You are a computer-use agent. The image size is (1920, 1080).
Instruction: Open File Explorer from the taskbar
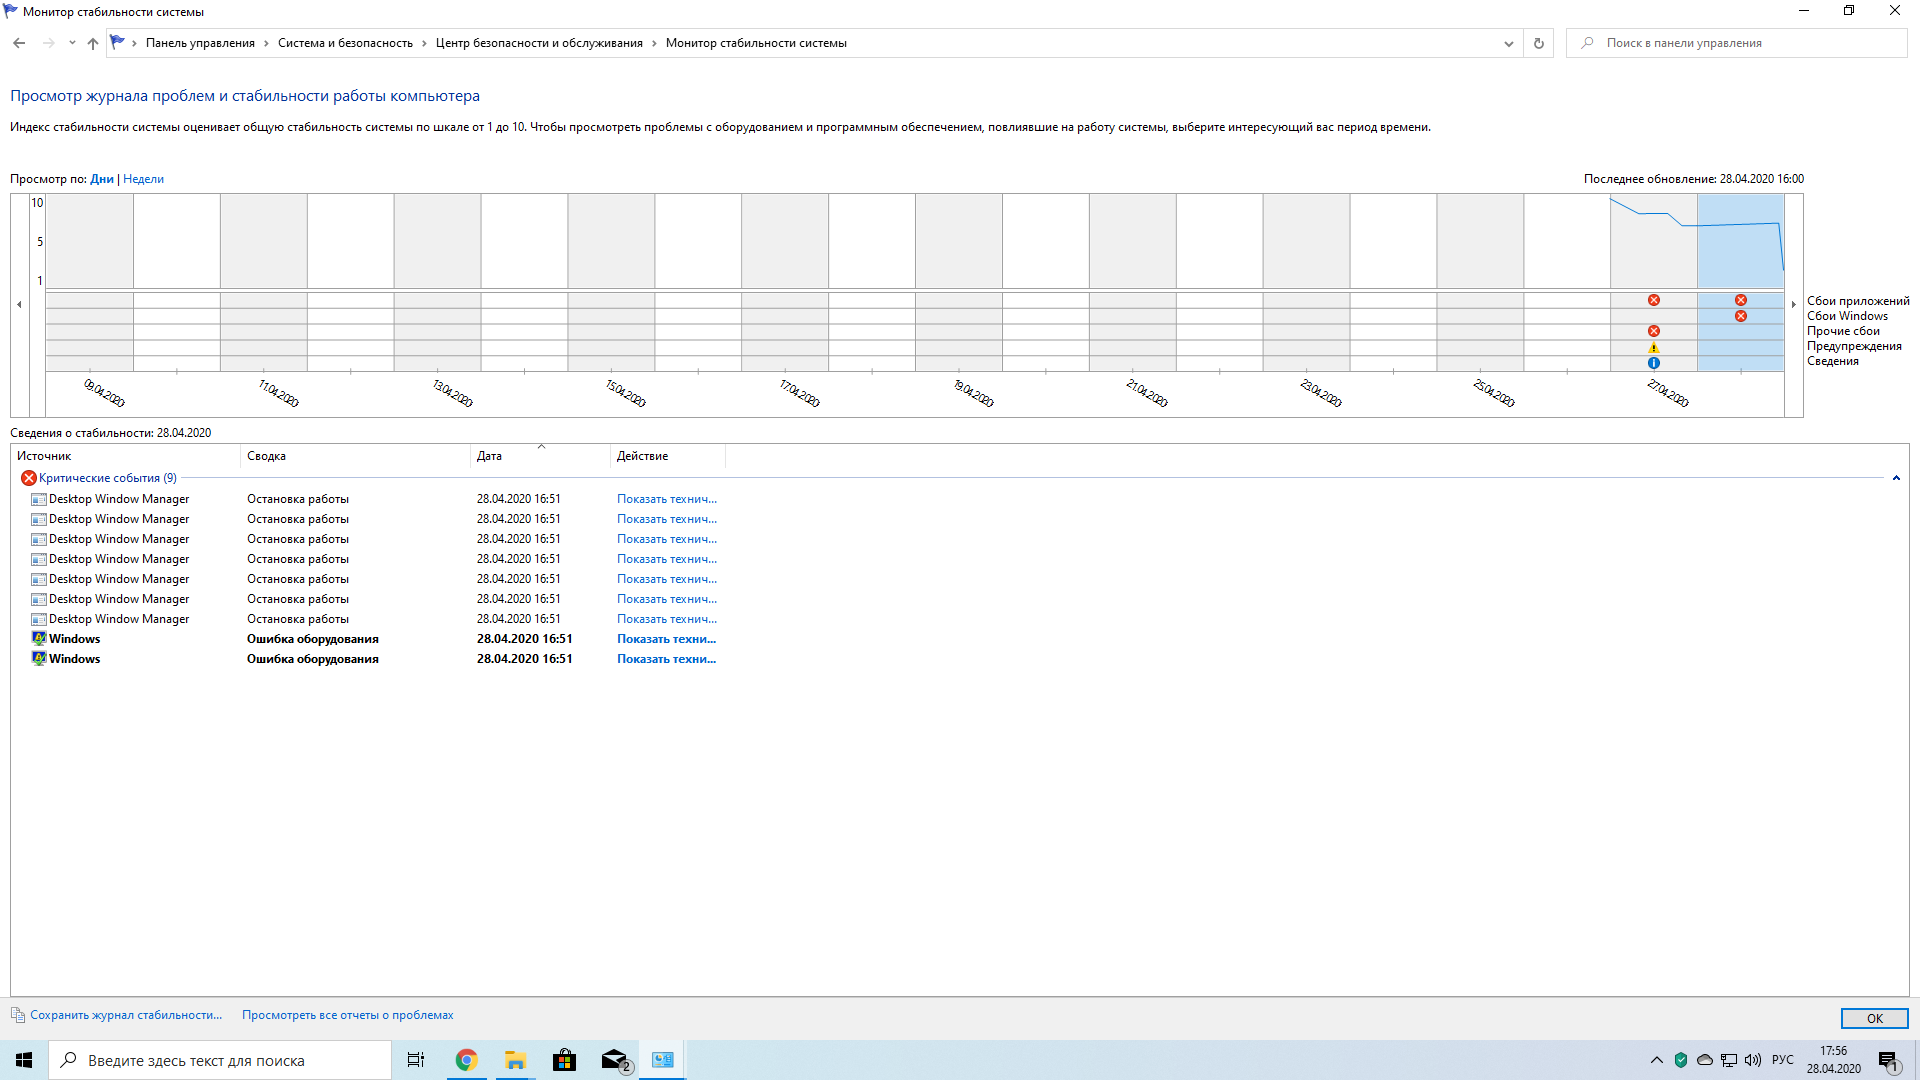click(x=515, y=1060)
